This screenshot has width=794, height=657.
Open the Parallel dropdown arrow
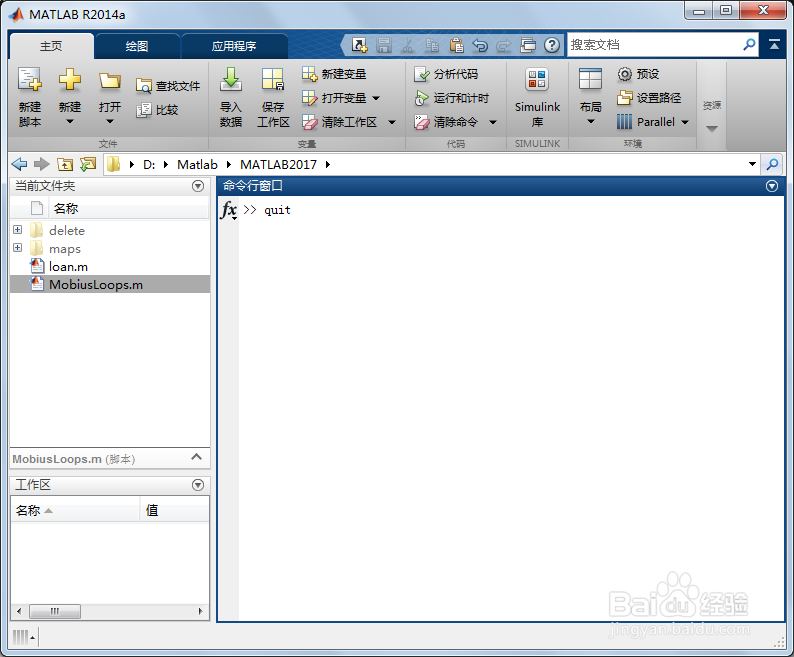coord(685,122)
